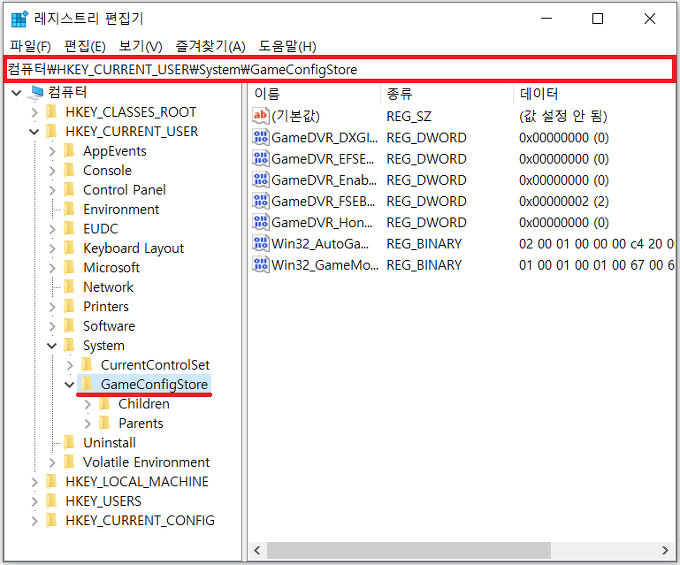Select the Volatile Environment tree key
The height and width of the screenshot is (565, 680).
point(146,462)
